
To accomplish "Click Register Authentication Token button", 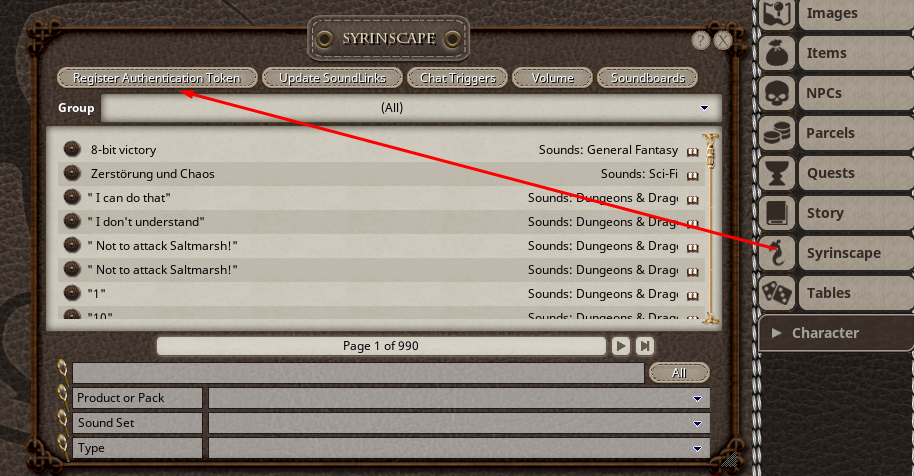I will tap(157, 78).
